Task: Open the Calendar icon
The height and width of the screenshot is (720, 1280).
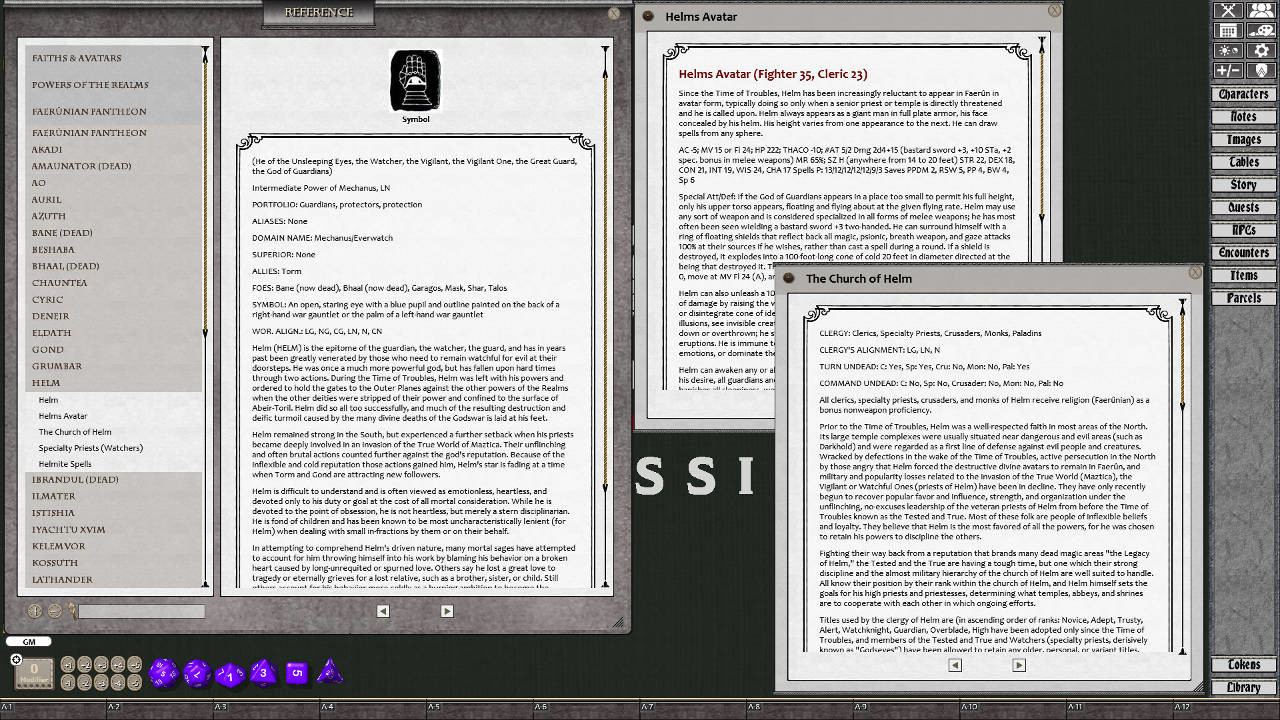Action: pyautogui.click(x=1227, y=31)
